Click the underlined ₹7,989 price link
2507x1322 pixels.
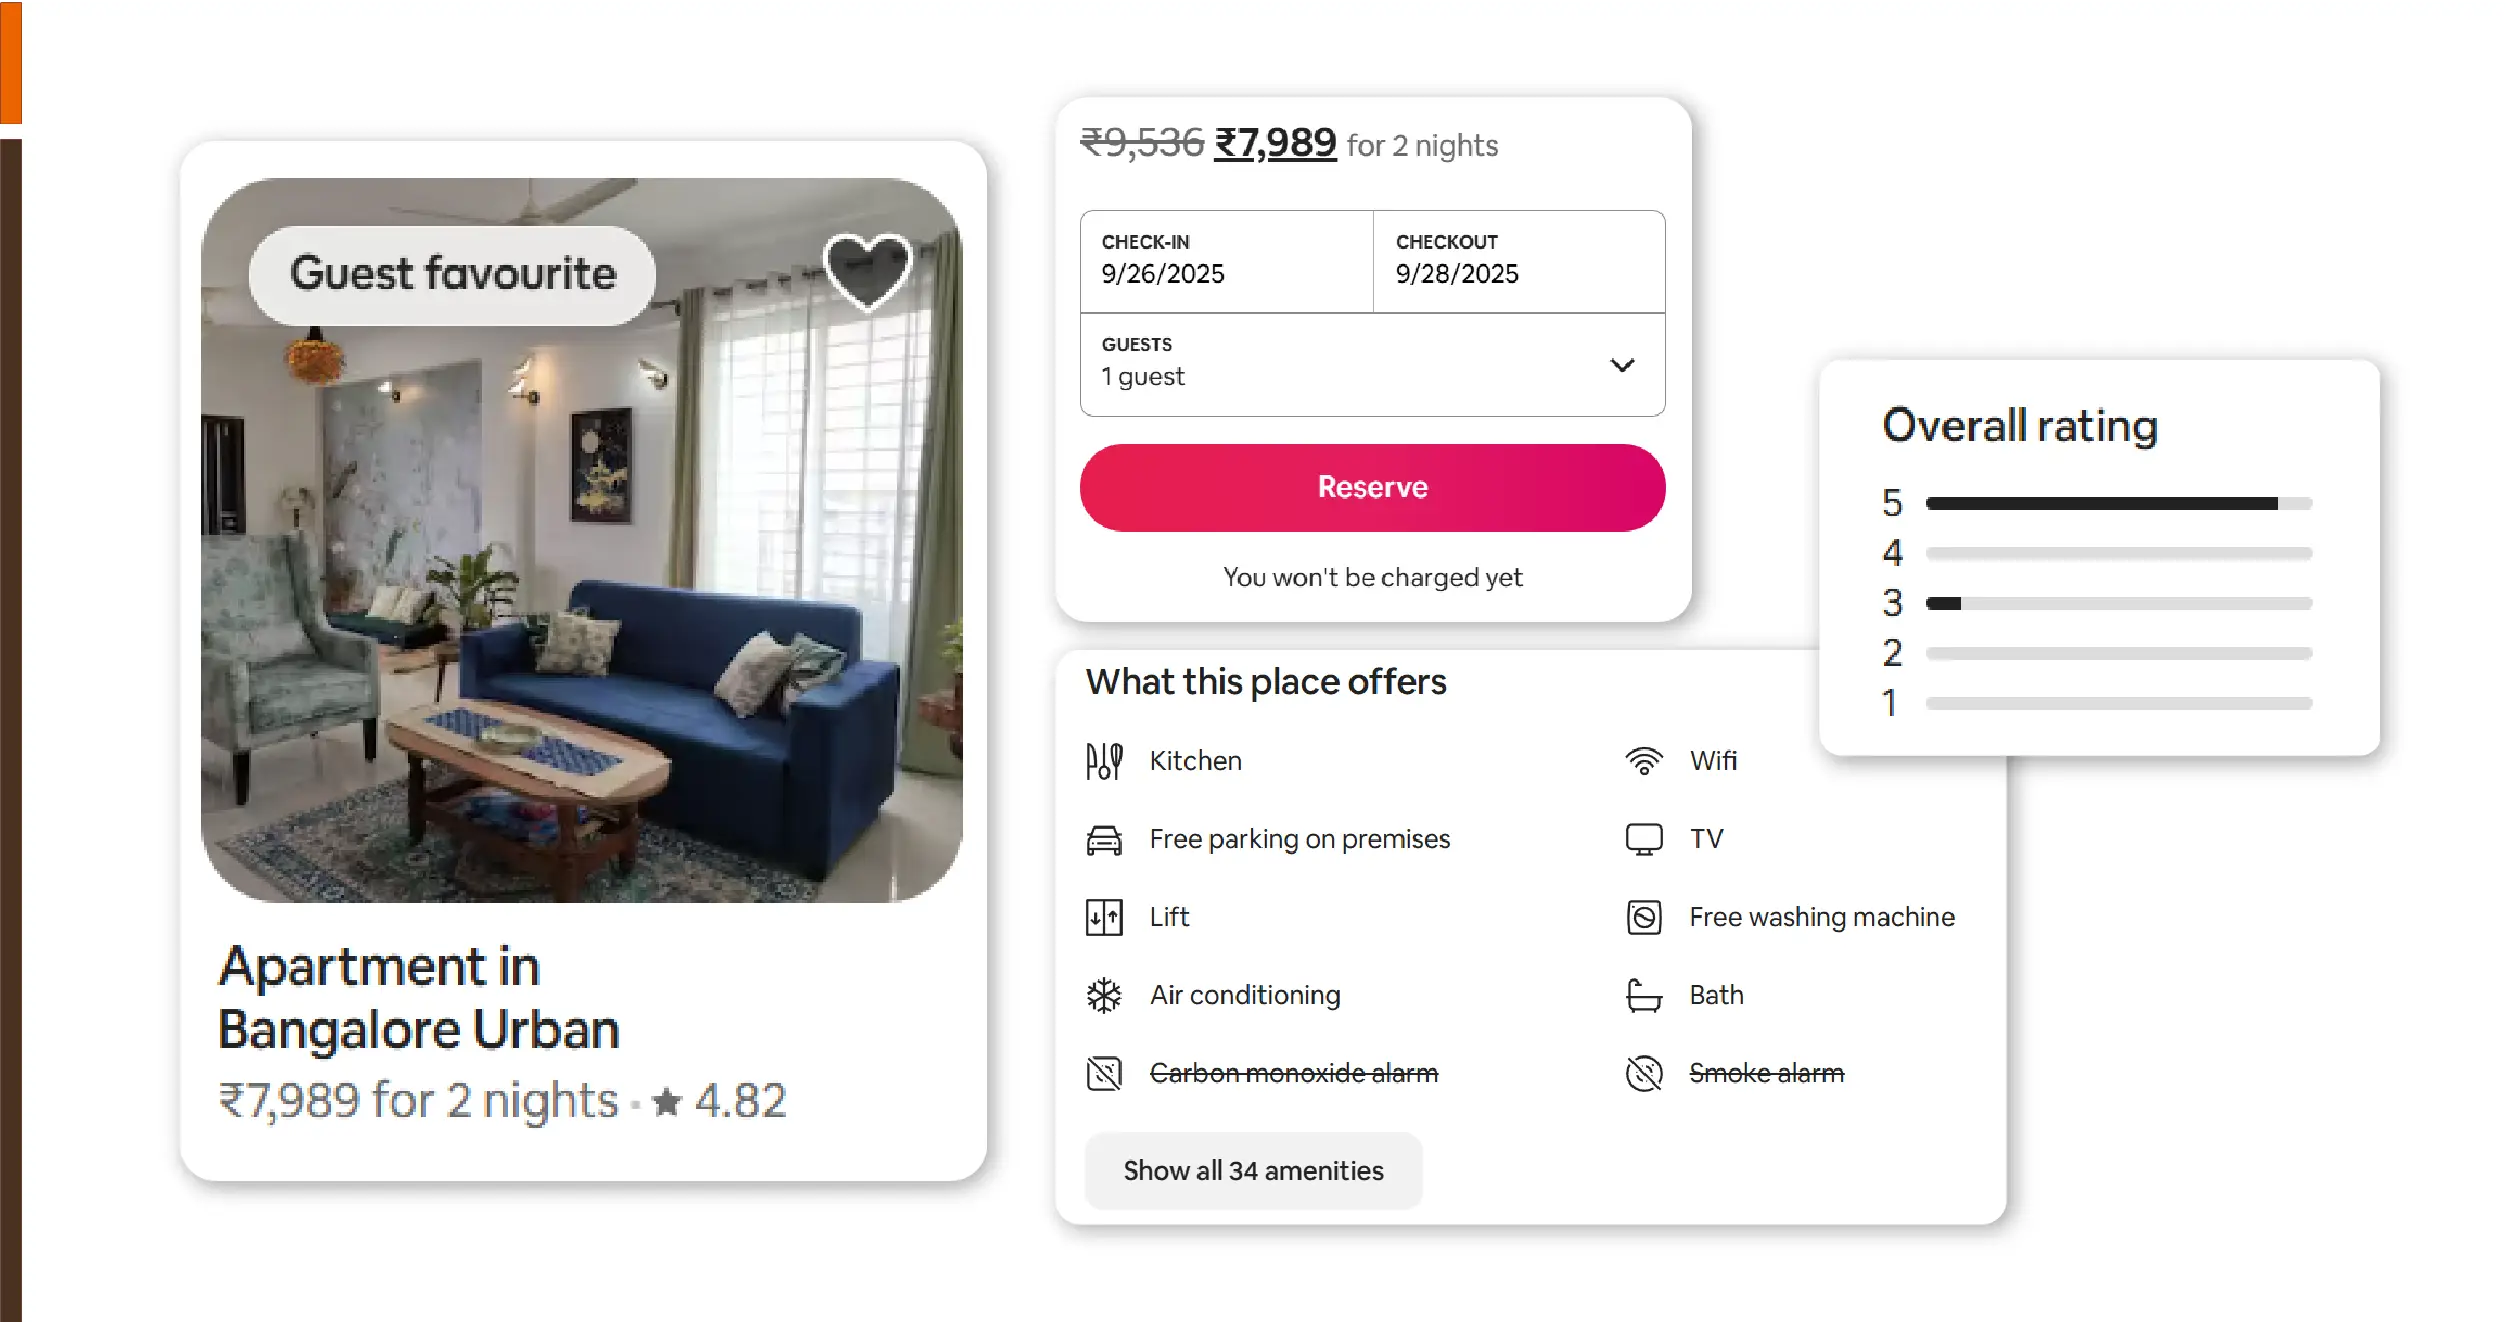pos(1275,143)
